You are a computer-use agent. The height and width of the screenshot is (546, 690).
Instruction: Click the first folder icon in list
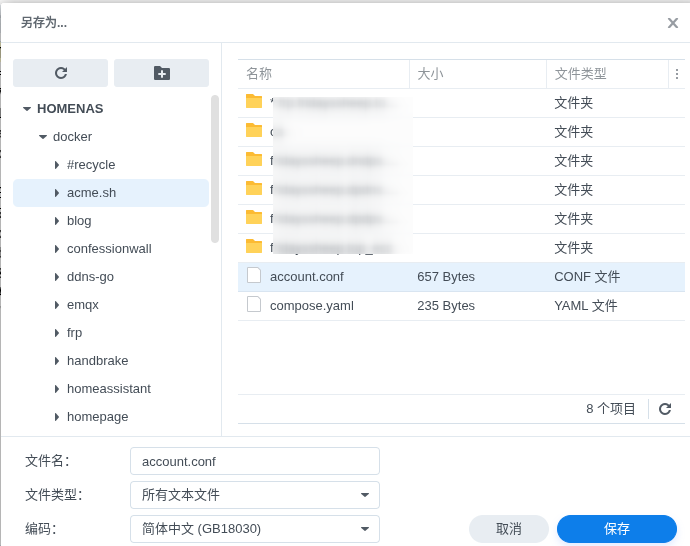click(254, 102)
